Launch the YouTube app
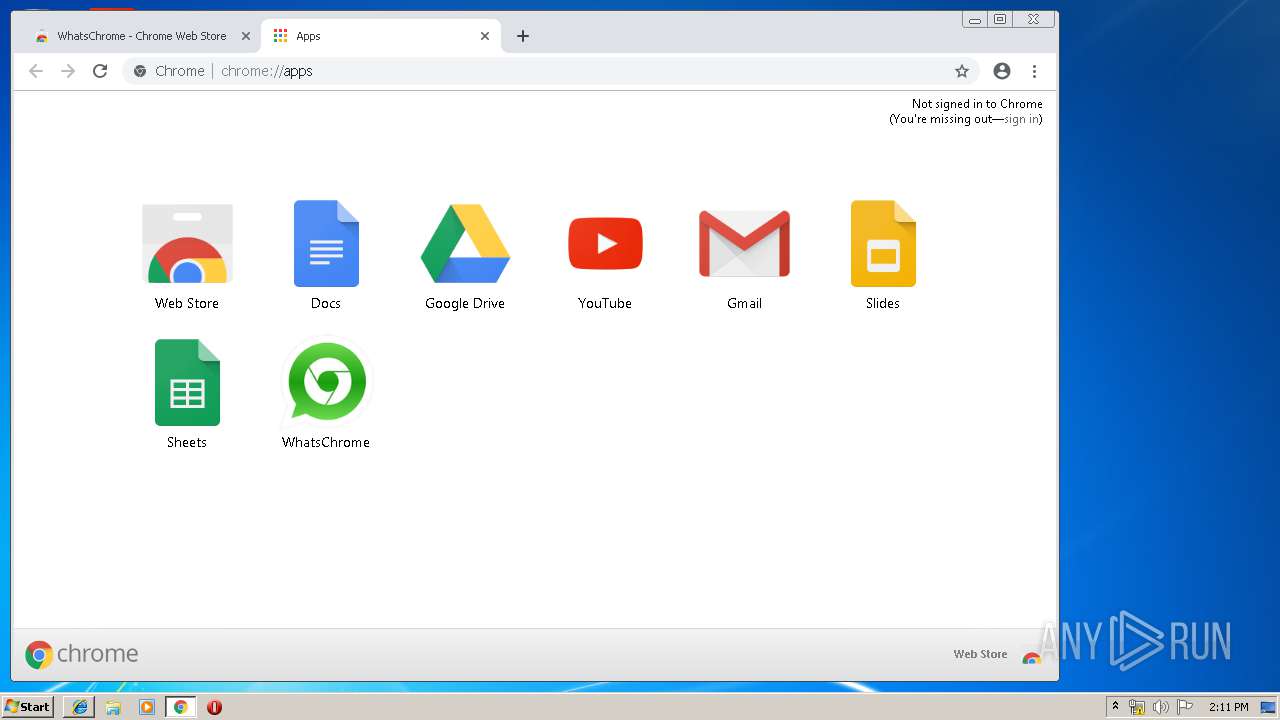 pyautogui.click(x=605, y=244)
